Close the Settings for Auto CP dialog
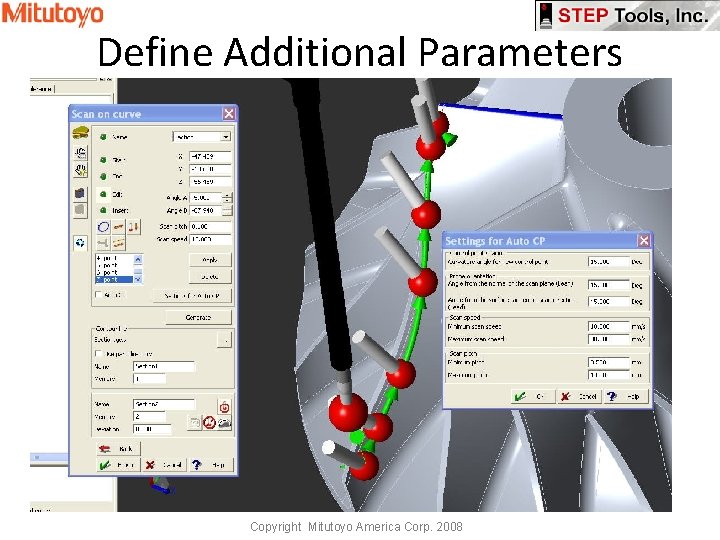The width and height of the screenshot is (720, 540). pos(644,241)
